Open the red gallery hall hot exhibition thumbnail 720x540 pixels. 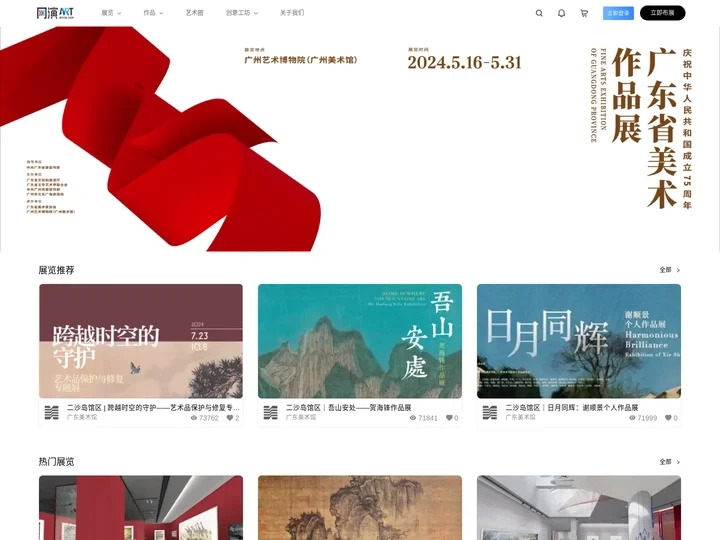click(141, 508)
